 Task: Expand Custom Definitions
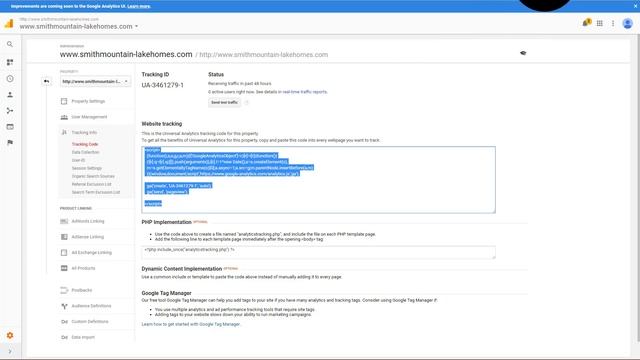pyautogui.click(x=90, y=322)
